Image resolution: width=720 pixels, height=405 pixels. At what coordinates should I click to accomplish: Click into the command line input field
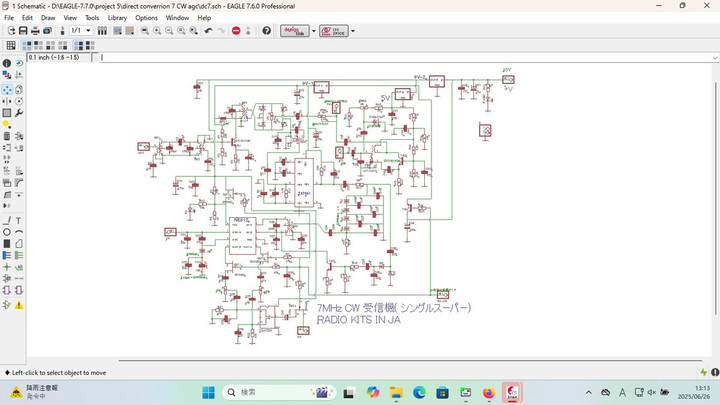[400, 57]
